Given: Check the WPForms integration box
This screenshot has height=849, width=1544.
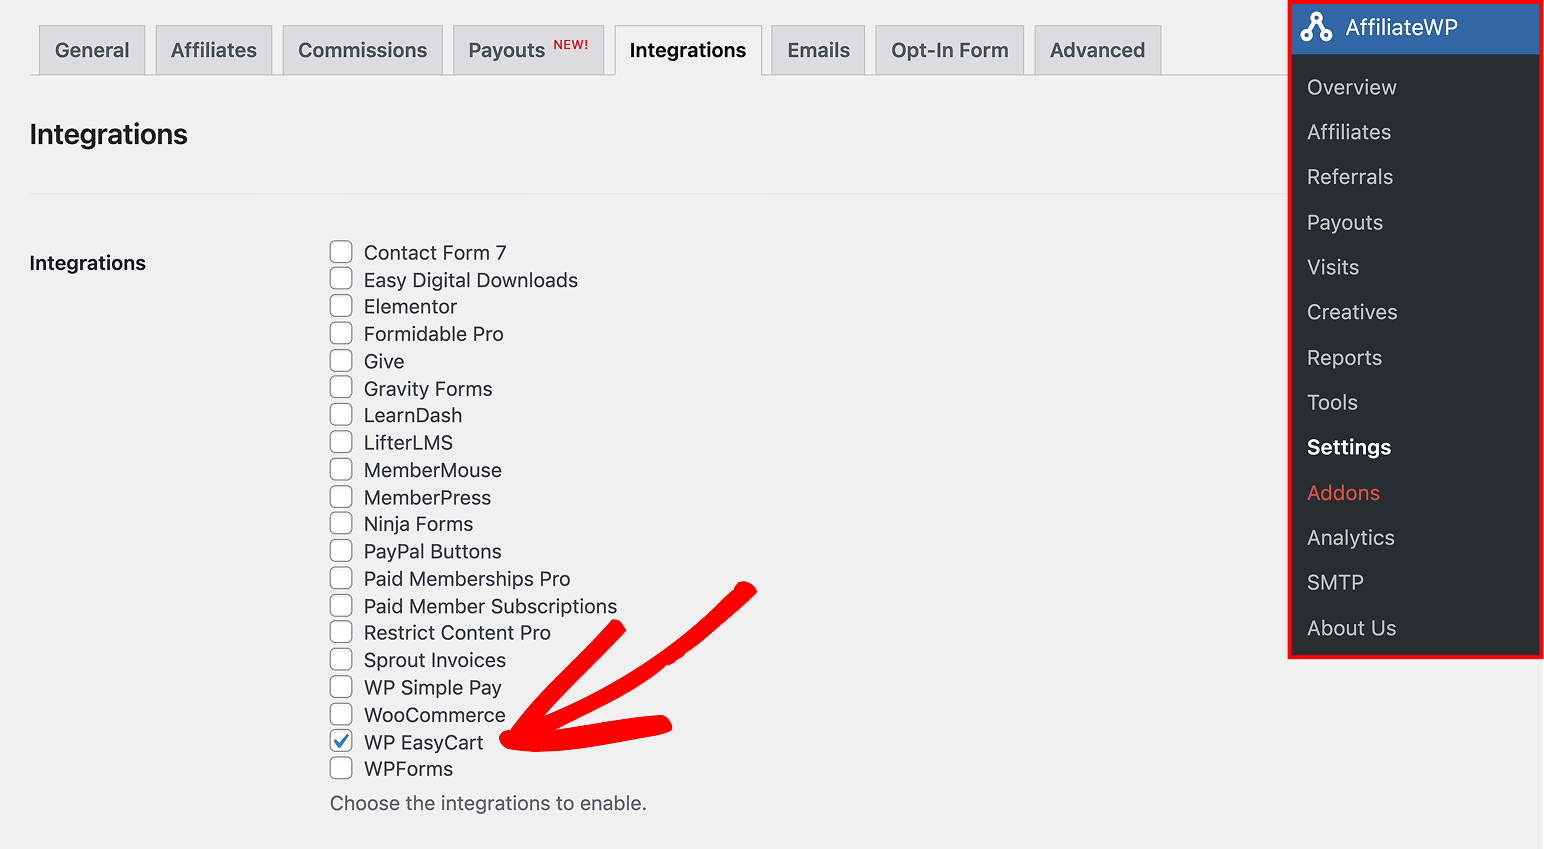Looking at the screenshot, I should click(x=341, y=768).
